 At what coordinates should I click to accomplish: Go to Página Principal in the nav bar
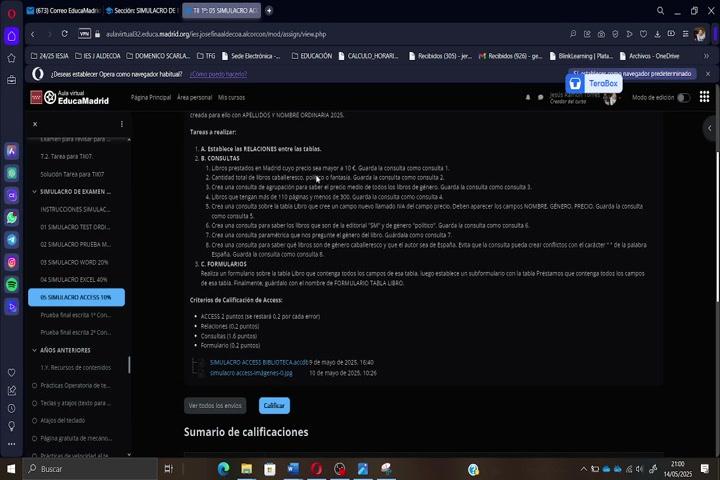tap(151, 97)
